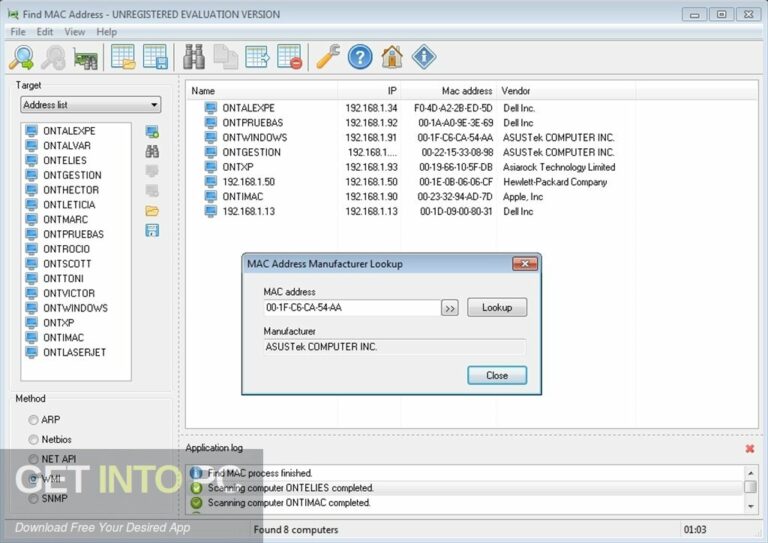This screenshot has width=768, height=543.
Task: Click the first greyed-out address list icon below binoculars
Action: (x=152, y=171)
